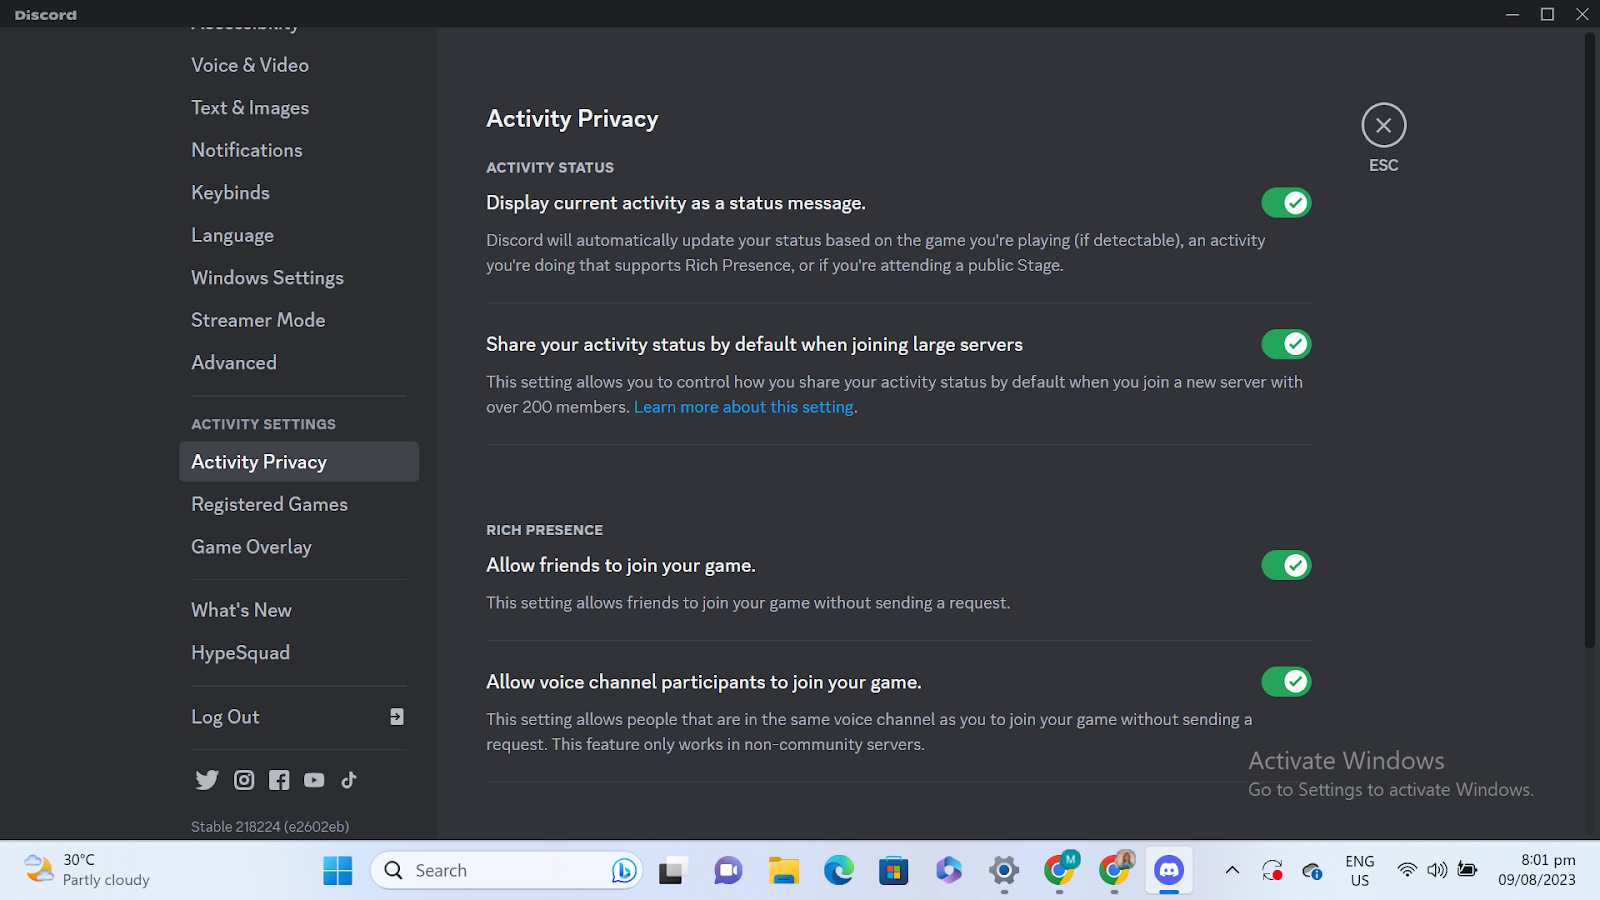Toggle Display current activity as status message
The image size is (1600, 900).
click(1286, 203)
